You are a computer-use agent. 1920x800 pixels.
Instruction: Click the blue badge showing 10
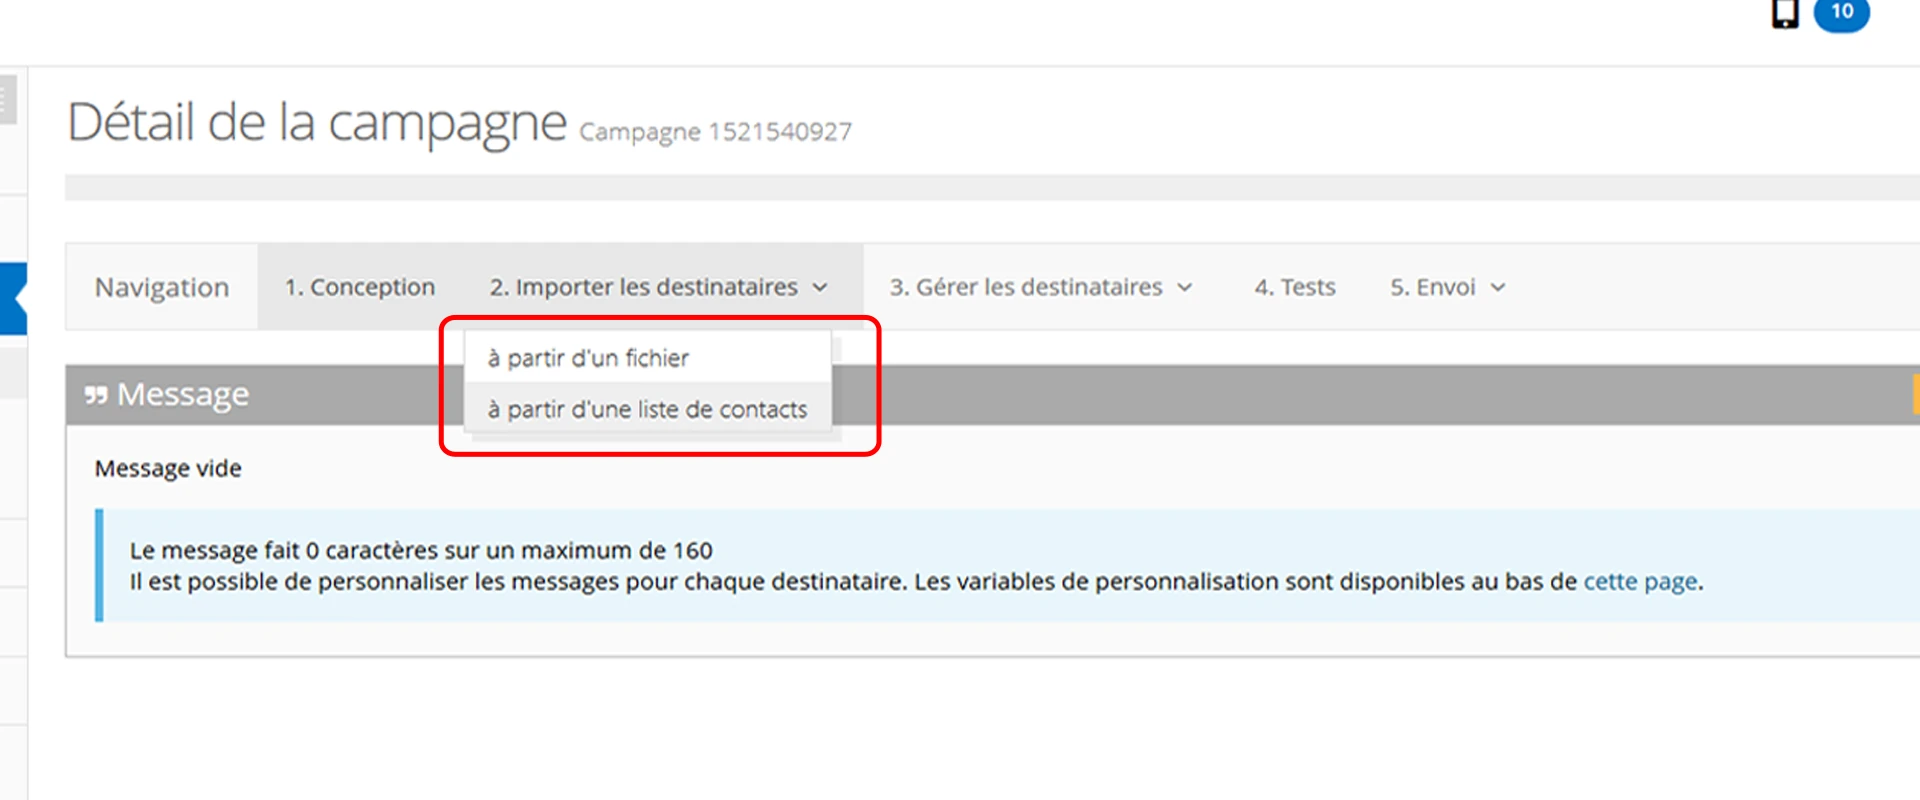(x=1842, y=13)
